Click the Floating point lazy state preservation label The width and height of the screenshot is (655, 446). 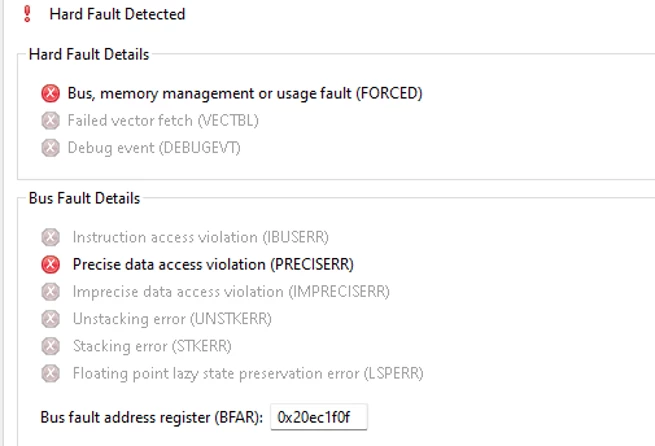(248, 373)
